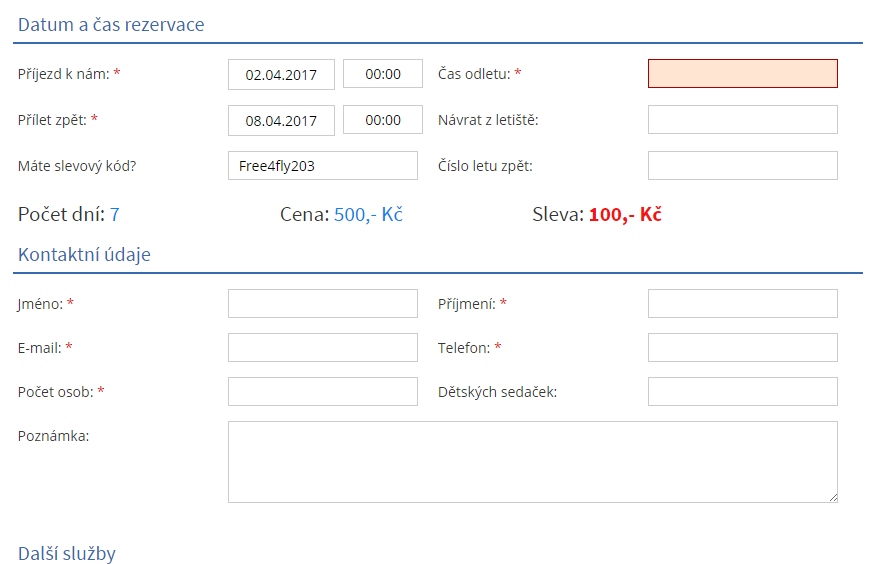Click the Jméno label
The width and height of the screenshot is (872, 564).
[46, 304]
